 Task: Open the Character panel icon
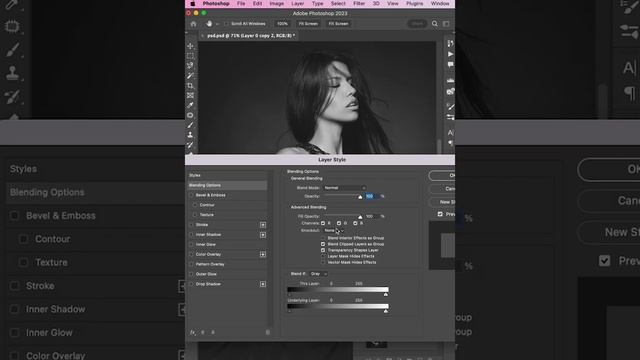click(450, 133)
